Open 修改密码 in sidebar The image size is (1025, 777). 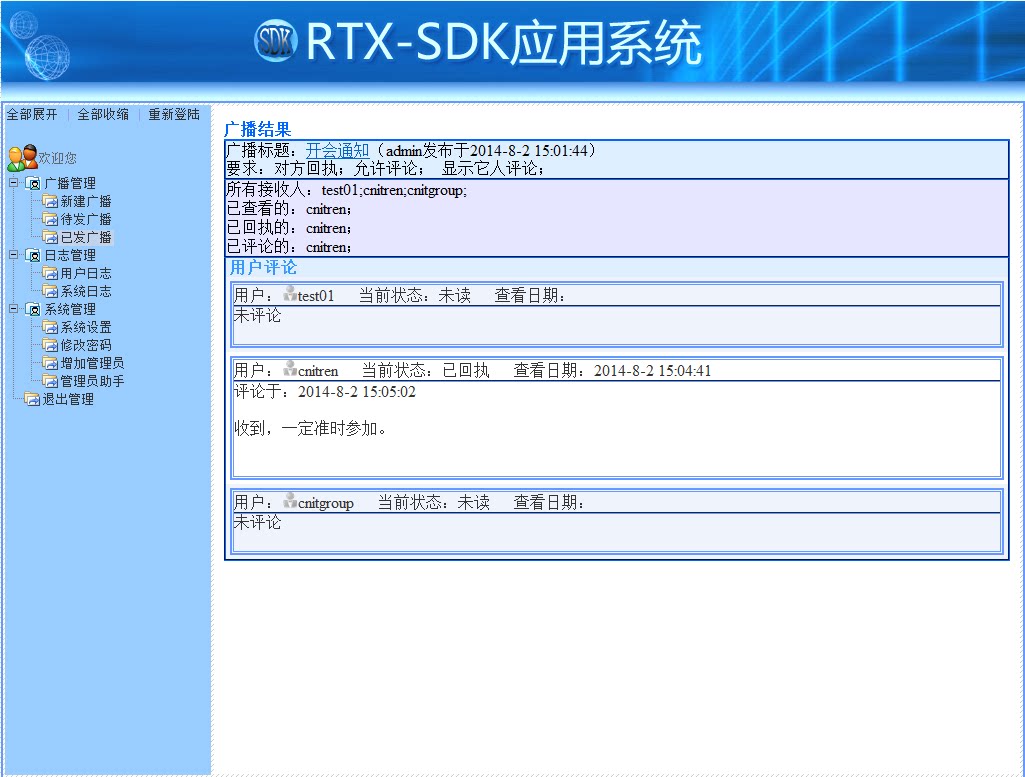86,345
